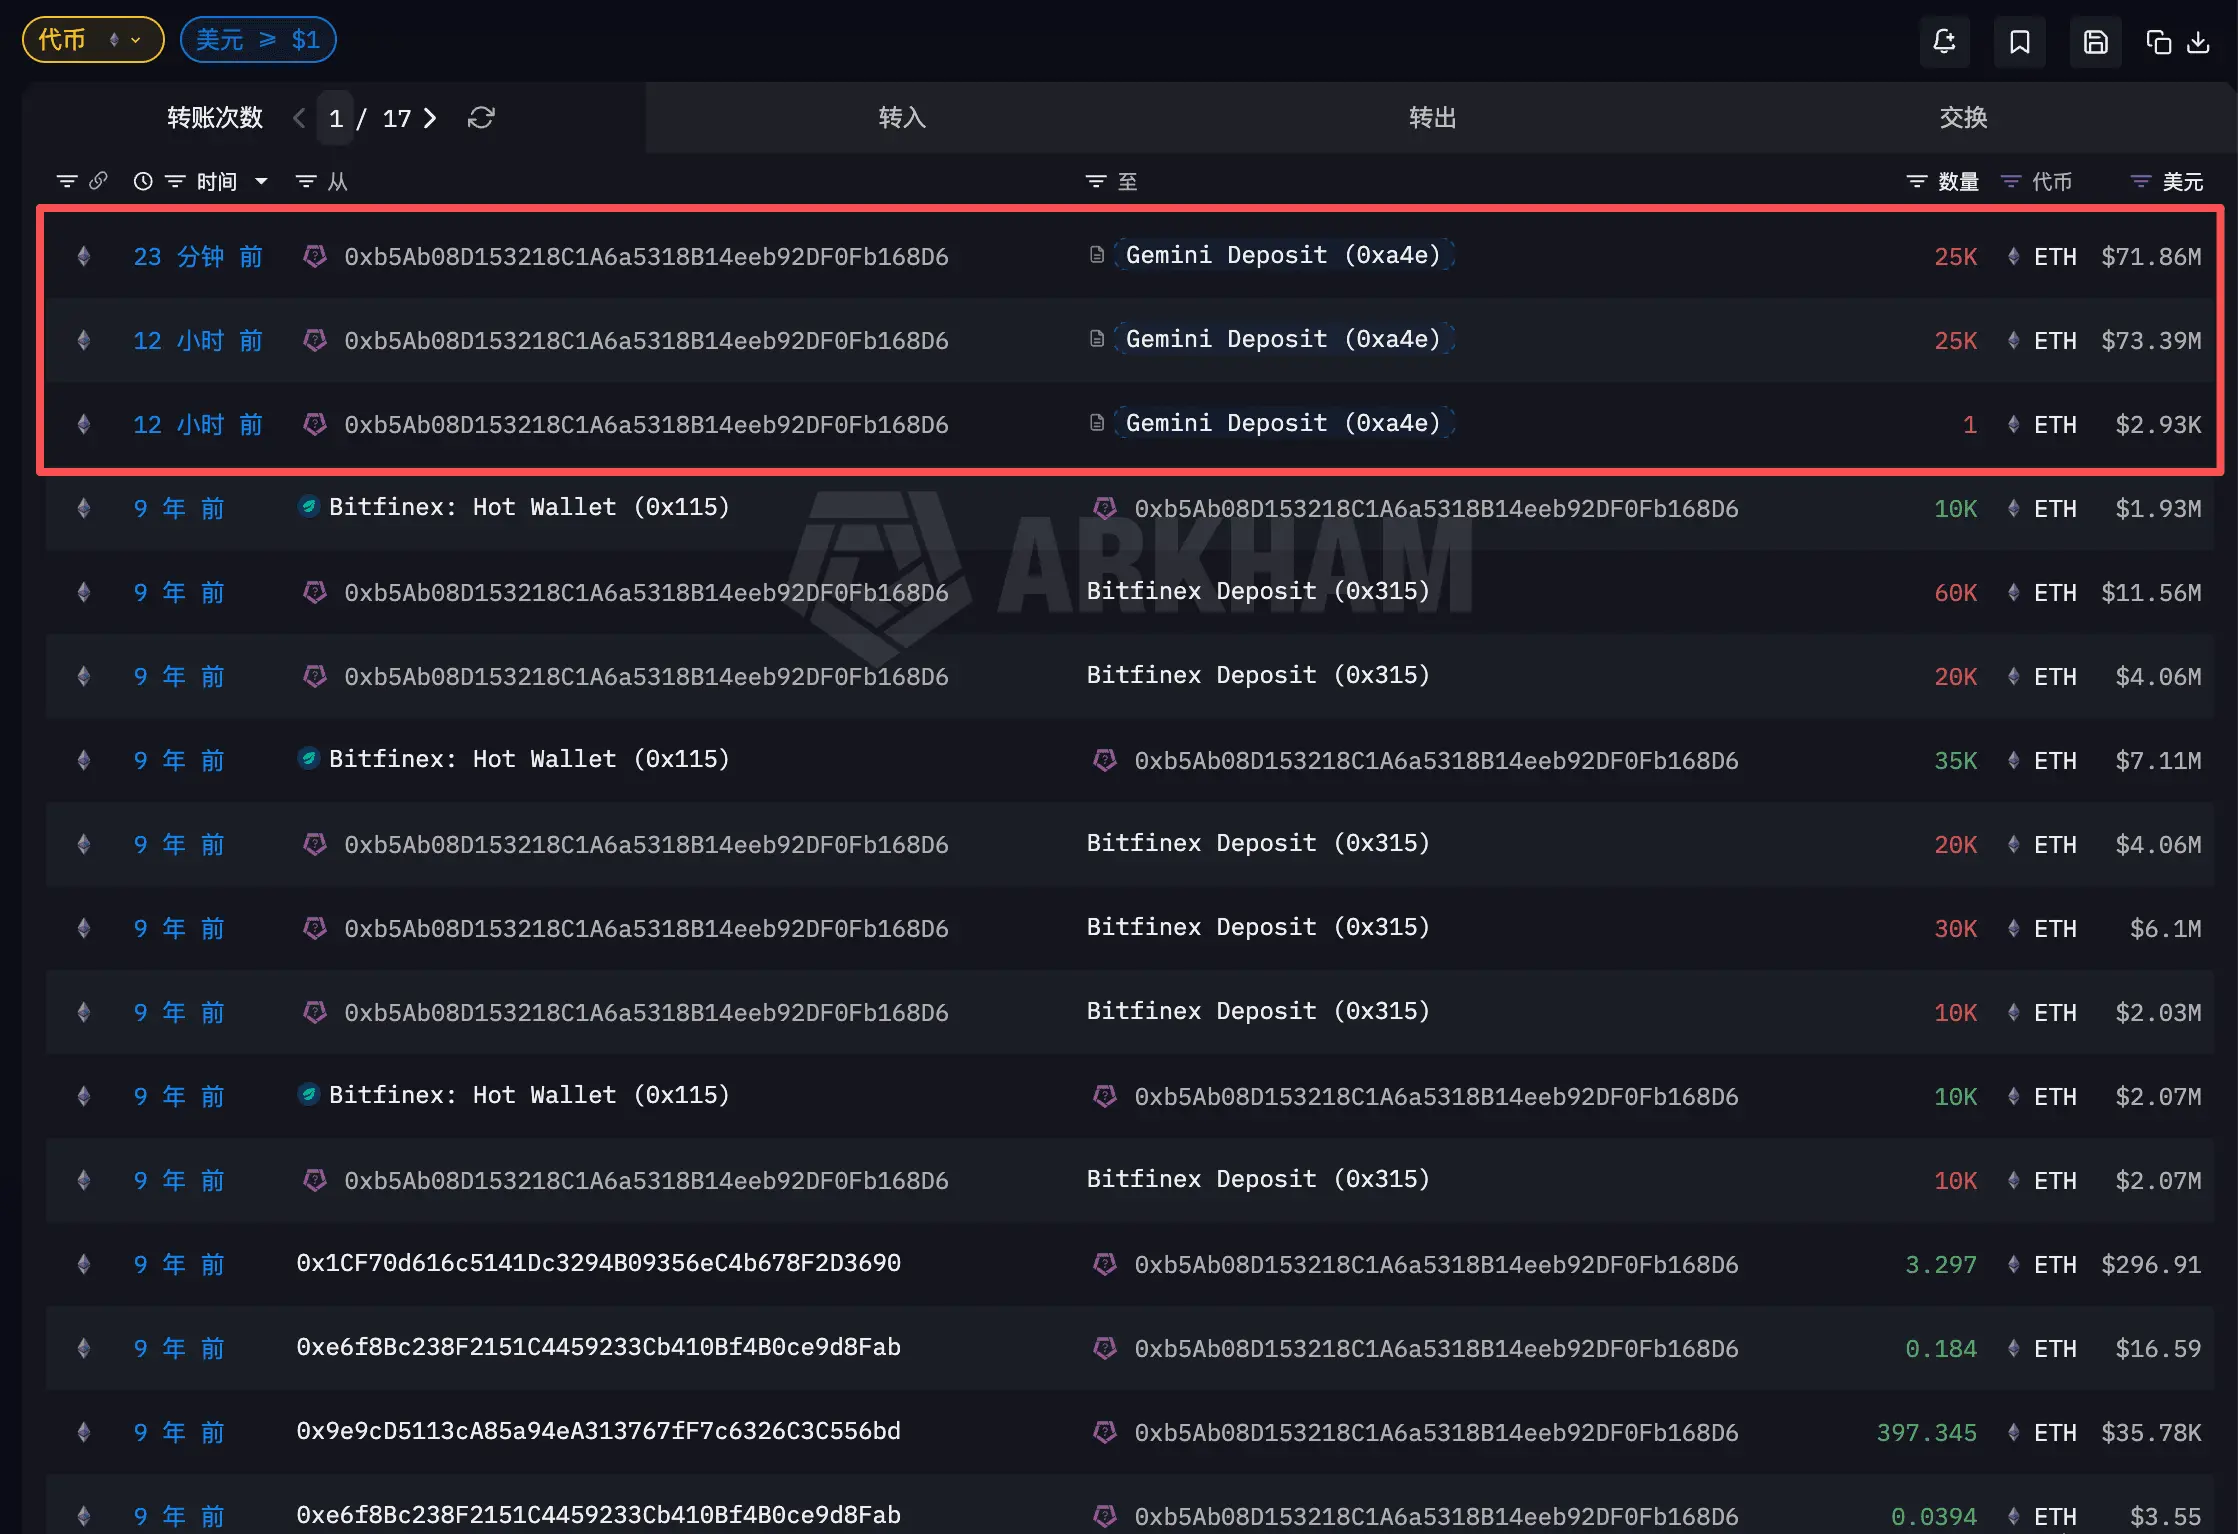Click the link chain icon in header
Viewport: 2238px width, 1534px height.
click(x=98, y=181)
